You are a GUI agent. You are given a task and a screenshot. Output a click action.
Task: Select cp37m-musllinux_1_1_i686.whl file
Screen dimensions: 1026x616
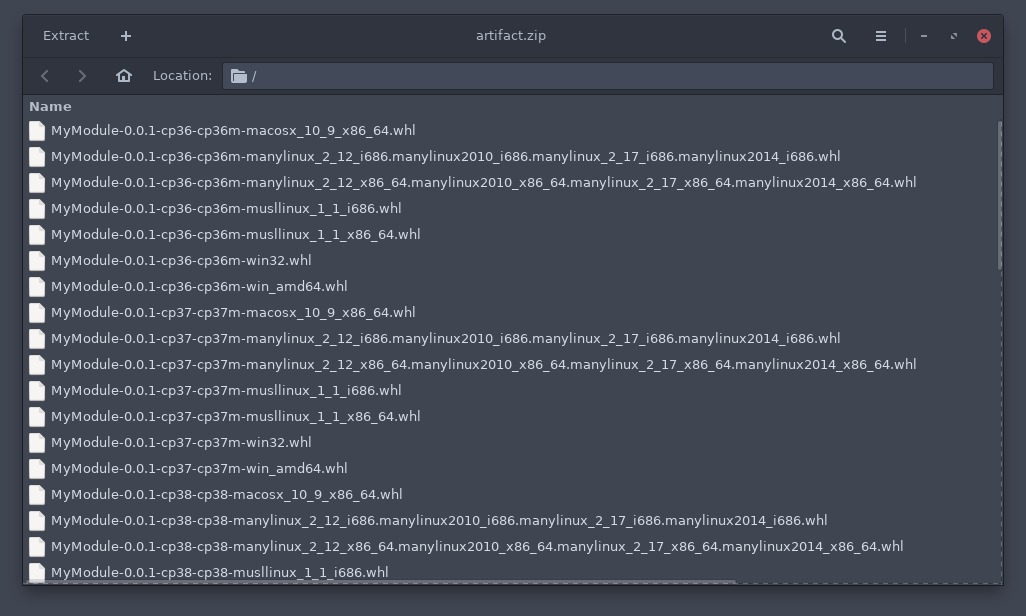point(226,391)
